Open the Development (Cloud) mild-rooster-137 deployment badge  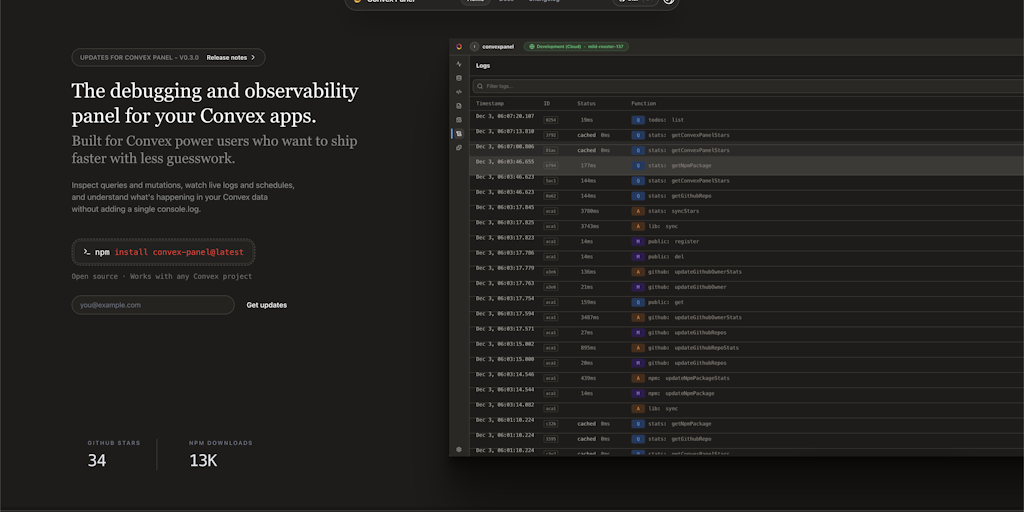(576, 46)
